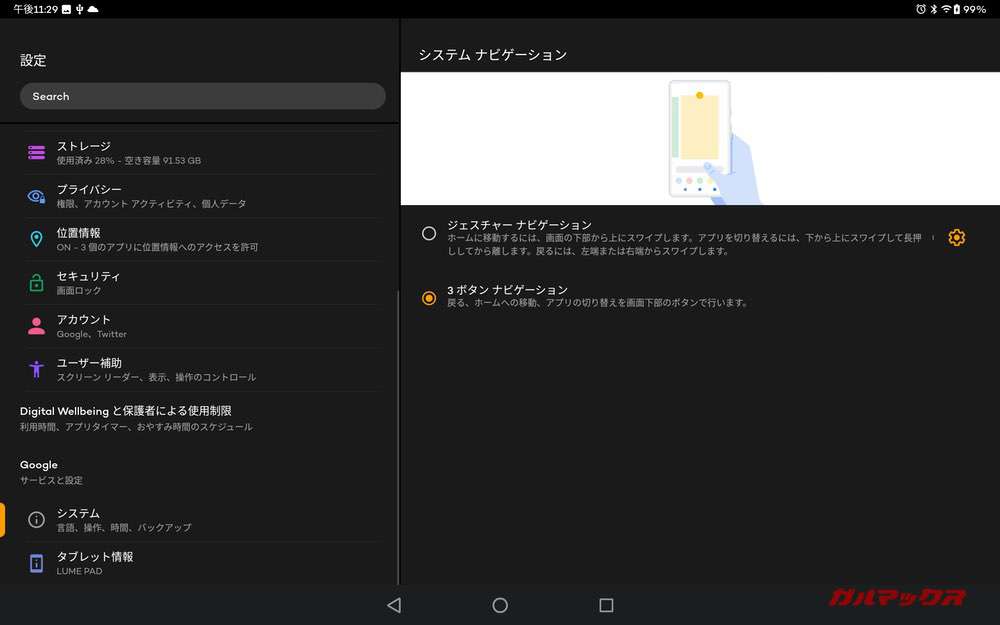Tap the battery indicator in status bar
1000x625 pixels.
[957, 9]
